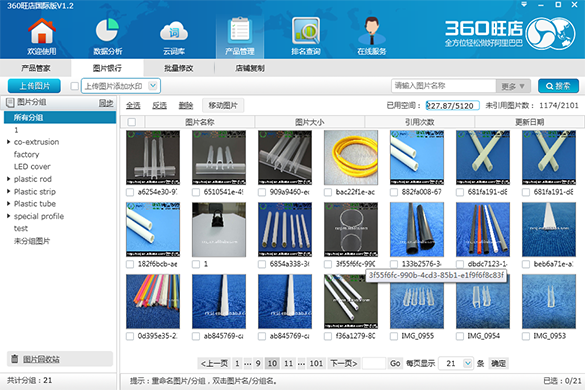The image size is (585, 390).
Task: Sort by the 引用次数 column header
Action: (x=420, y=122)
